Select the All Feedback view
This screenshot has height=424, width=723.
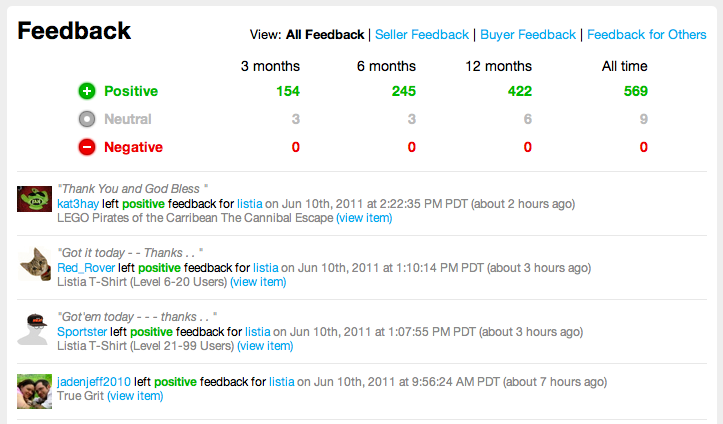[x=325, y=35]
